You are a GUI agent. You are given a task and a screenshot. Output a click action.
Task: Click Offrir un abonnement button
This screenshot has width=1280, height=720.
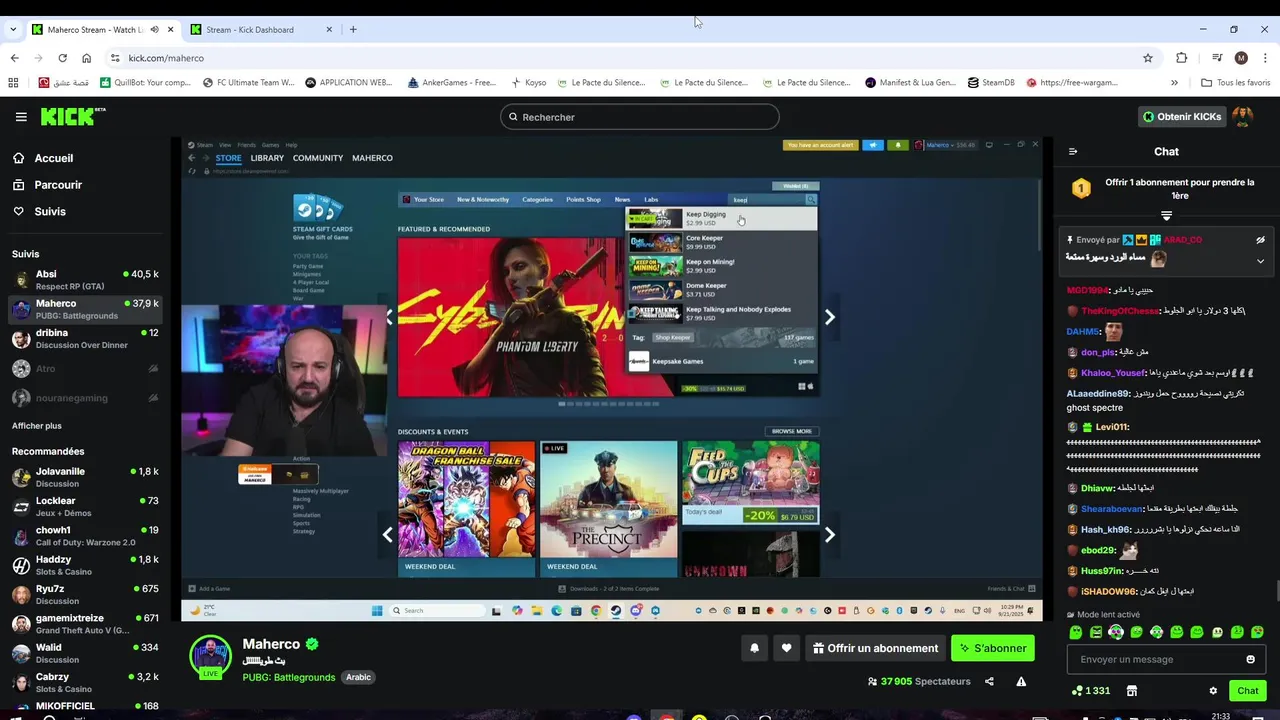click(875, 648)
